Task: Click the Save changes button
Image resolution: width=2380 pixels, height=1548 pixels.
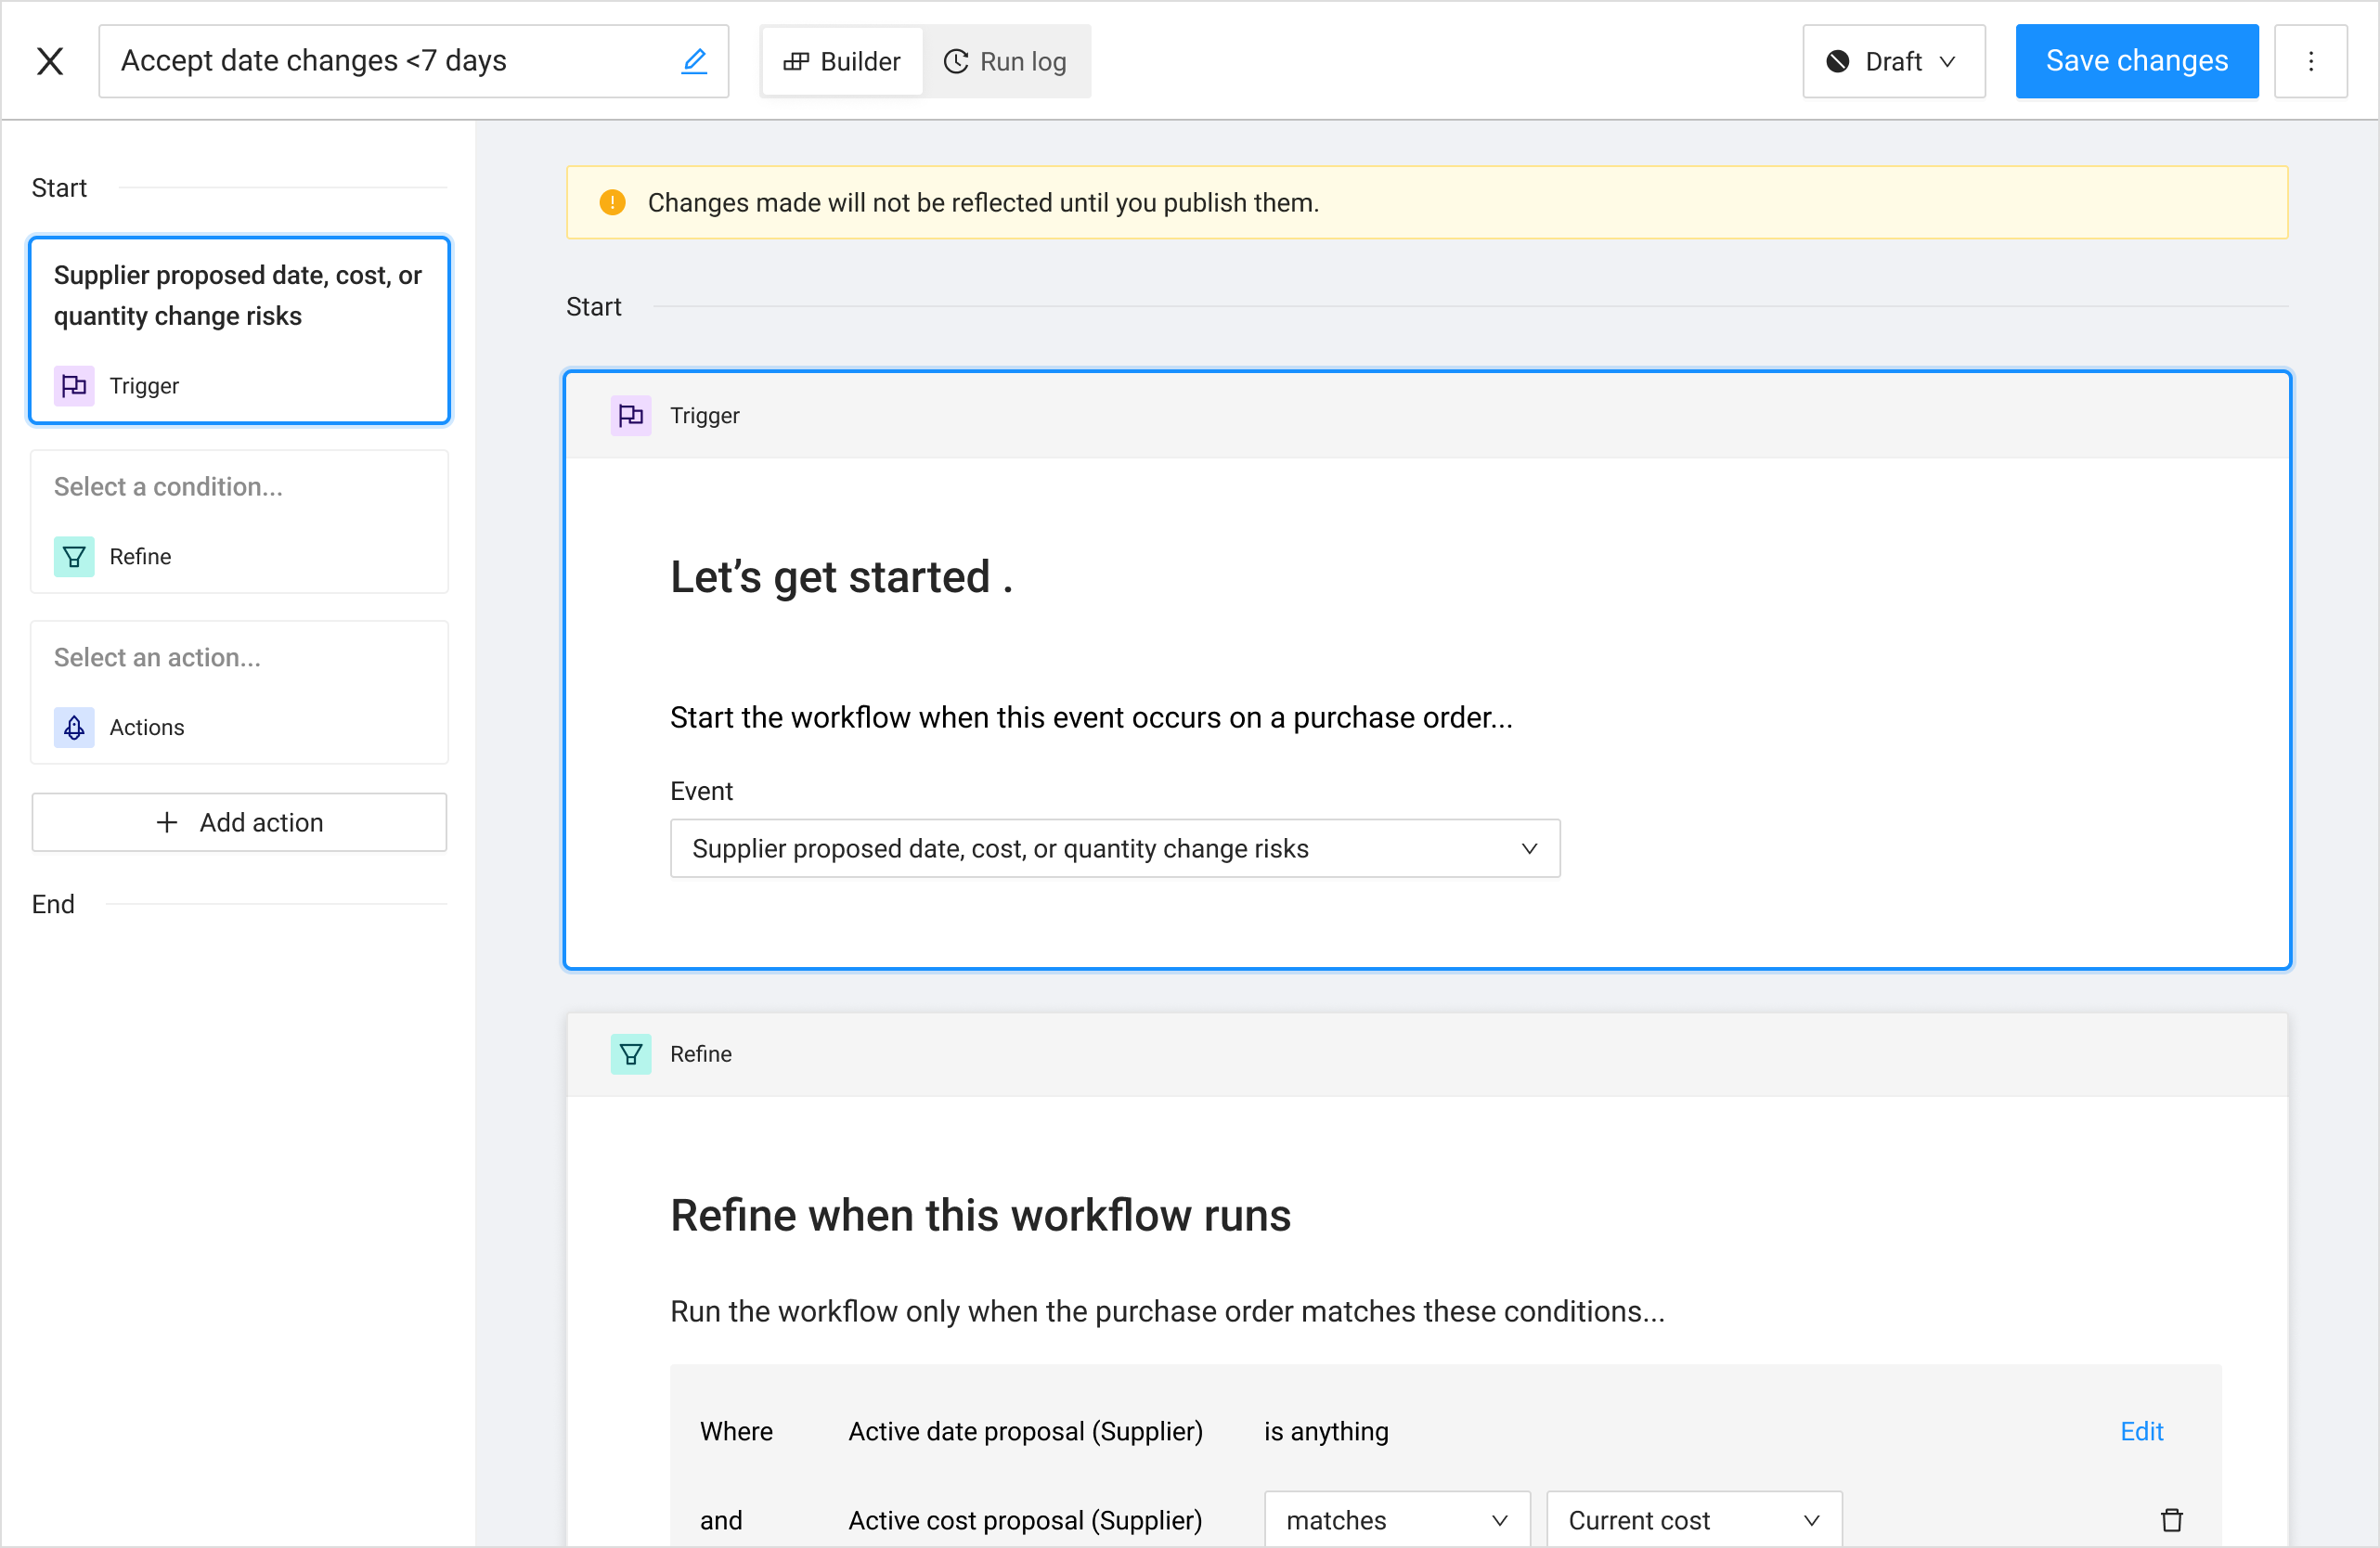Action: [x=2136, y=61]
